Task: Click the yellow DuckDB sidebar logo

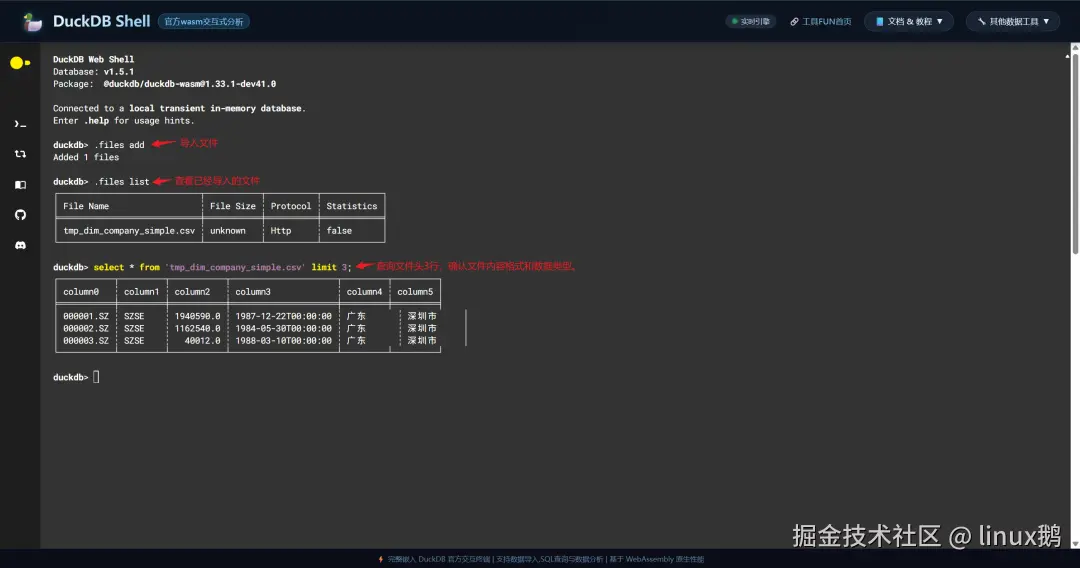Action: pos(20,63)
